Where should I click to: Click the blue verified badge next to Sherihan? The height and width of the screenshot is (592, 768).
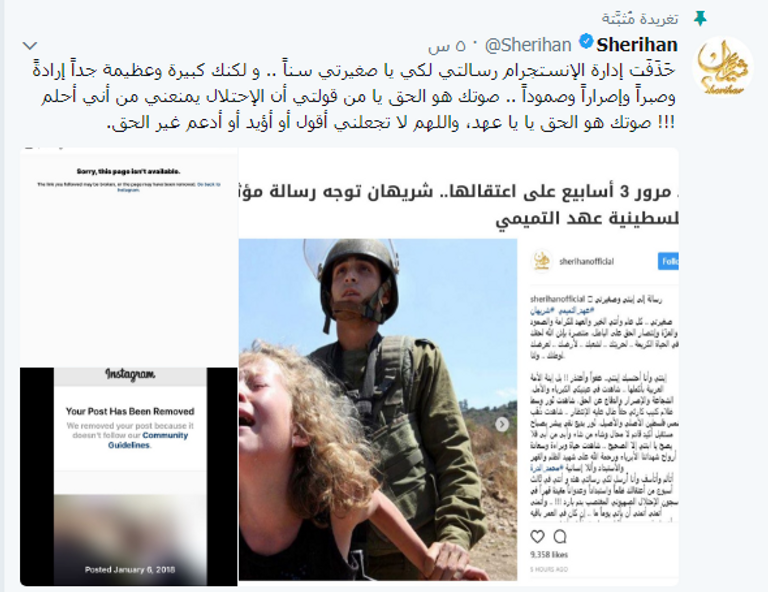pos(586,42)
